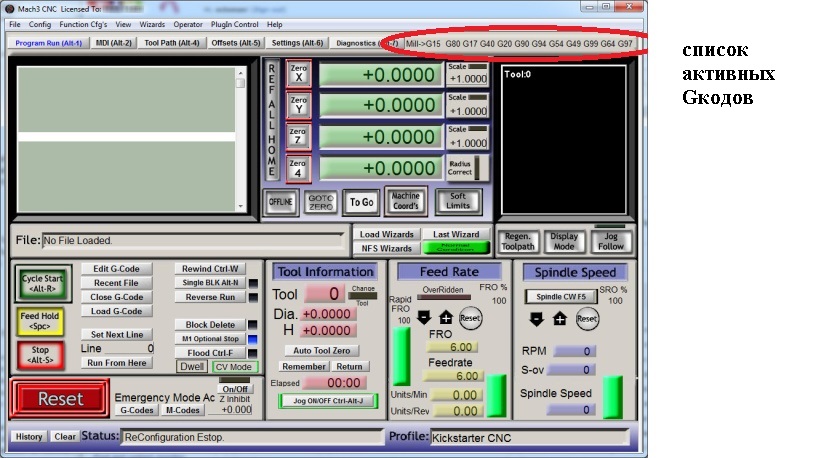Image resolution: width=831 pixels, height=458 pixels.
Task: Click Auto Tool Zero
Action: [322, 350]
